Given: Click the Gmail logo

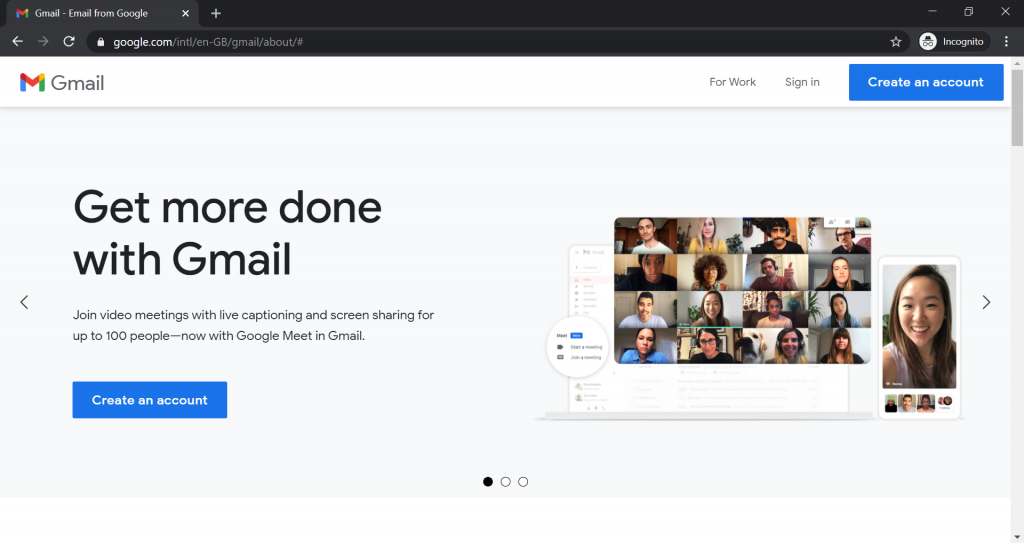Looking at the screenshot, I should [x=62, y=82].
